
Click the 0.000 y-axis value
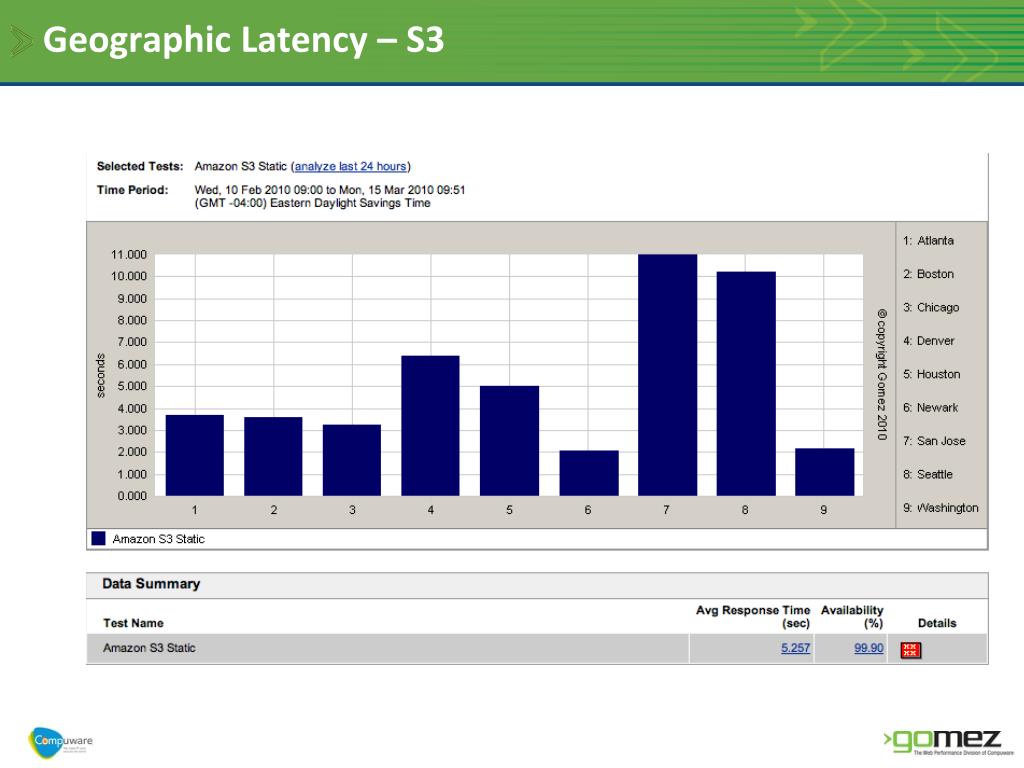click(132, 496)
